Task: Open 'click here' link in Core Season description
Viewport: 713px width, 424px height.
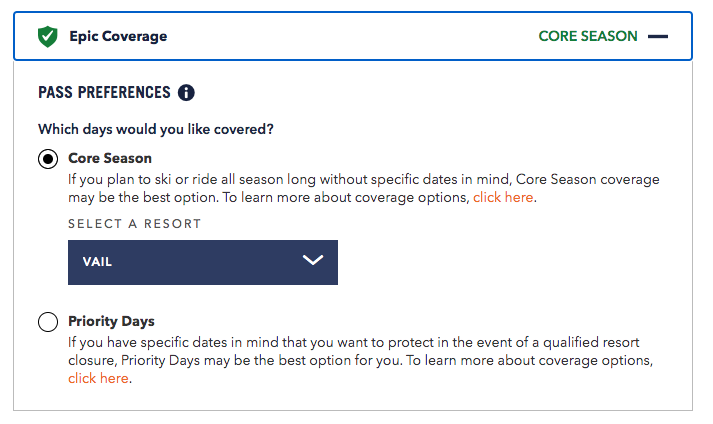Action: click(504, 198)
